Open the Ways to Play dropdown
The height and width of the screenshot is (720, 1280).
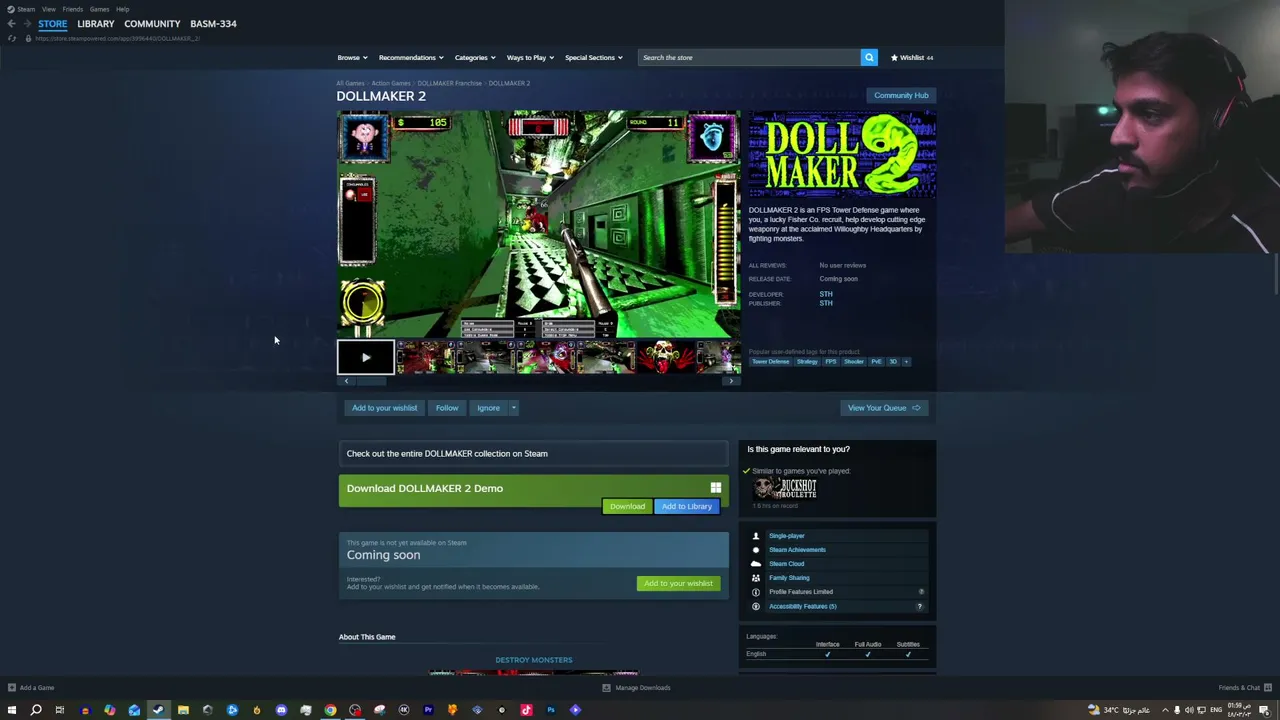click(x=530, y=57)
